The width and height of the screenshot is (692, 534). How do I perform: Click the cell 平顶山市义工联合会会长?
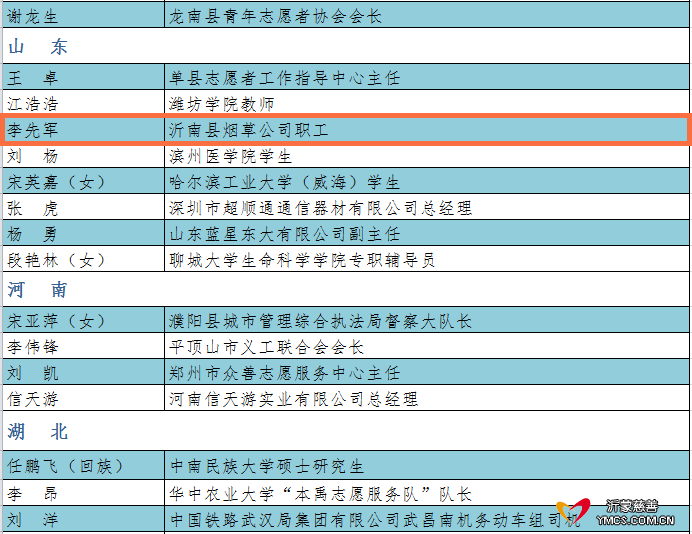pos(427,347)
